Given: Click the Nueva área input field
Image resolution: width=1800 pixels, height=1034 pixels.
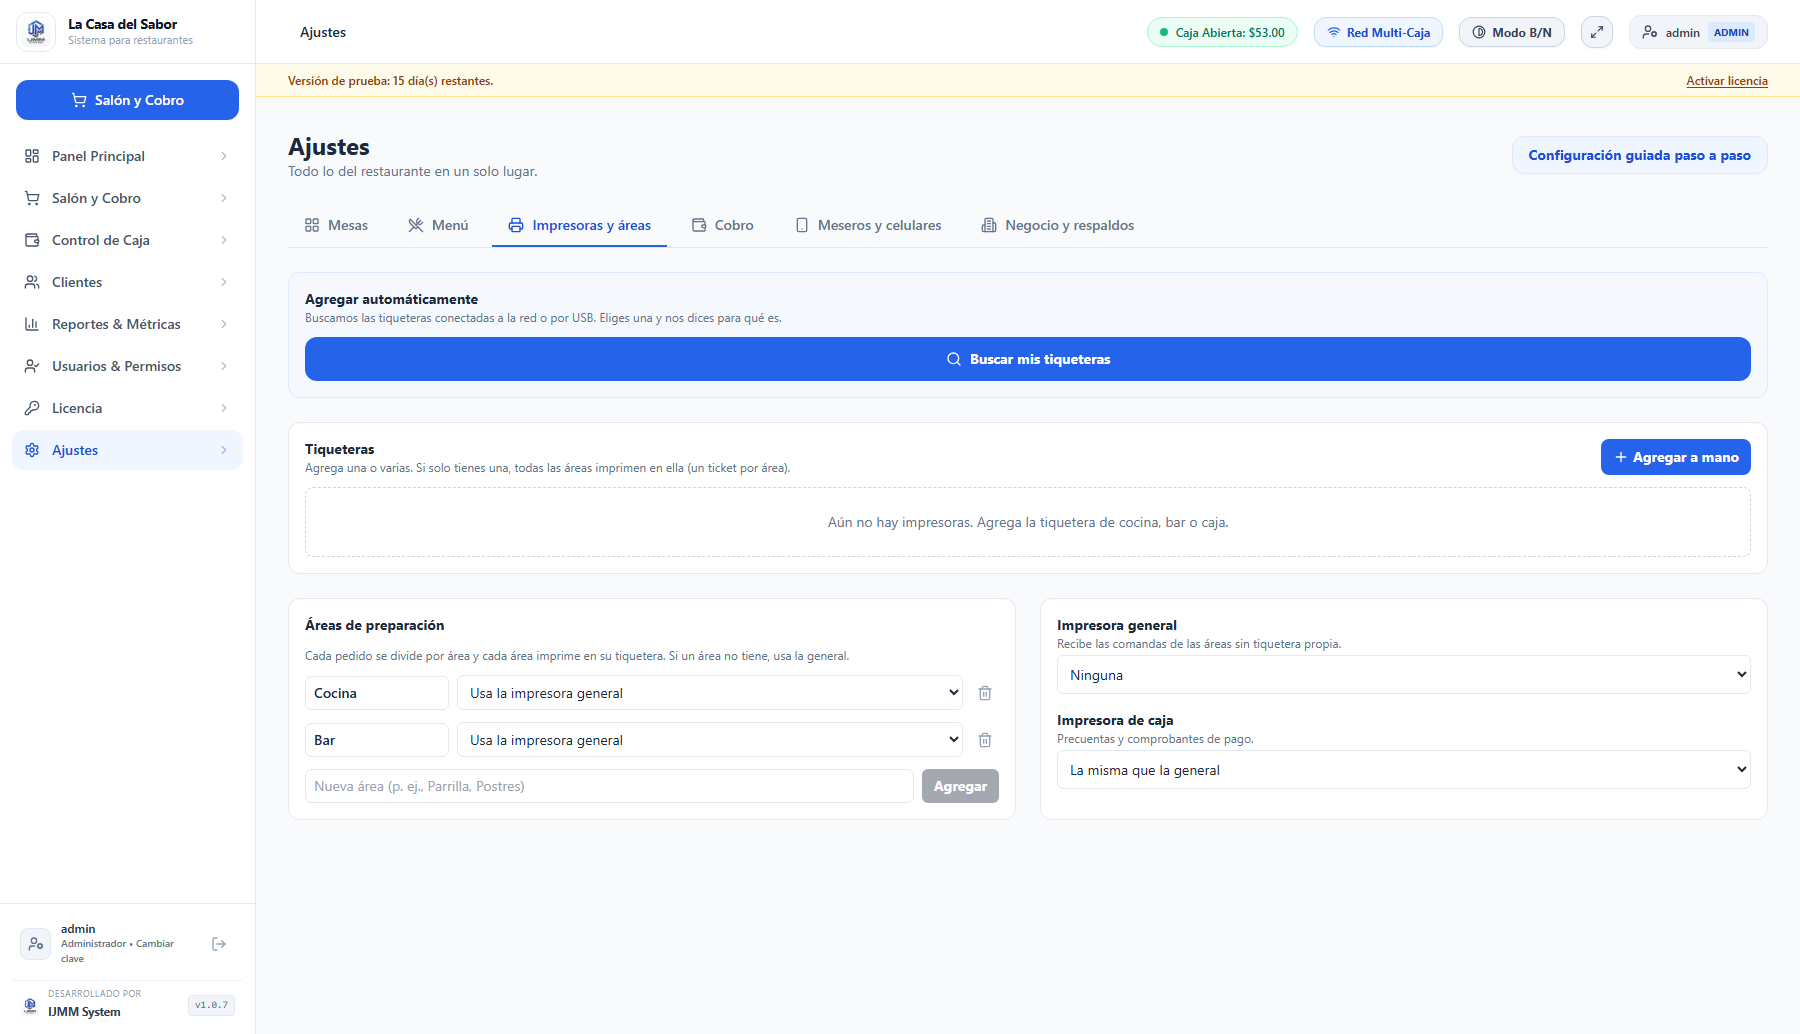Looking at the screenshot, I should coord(609,786).
